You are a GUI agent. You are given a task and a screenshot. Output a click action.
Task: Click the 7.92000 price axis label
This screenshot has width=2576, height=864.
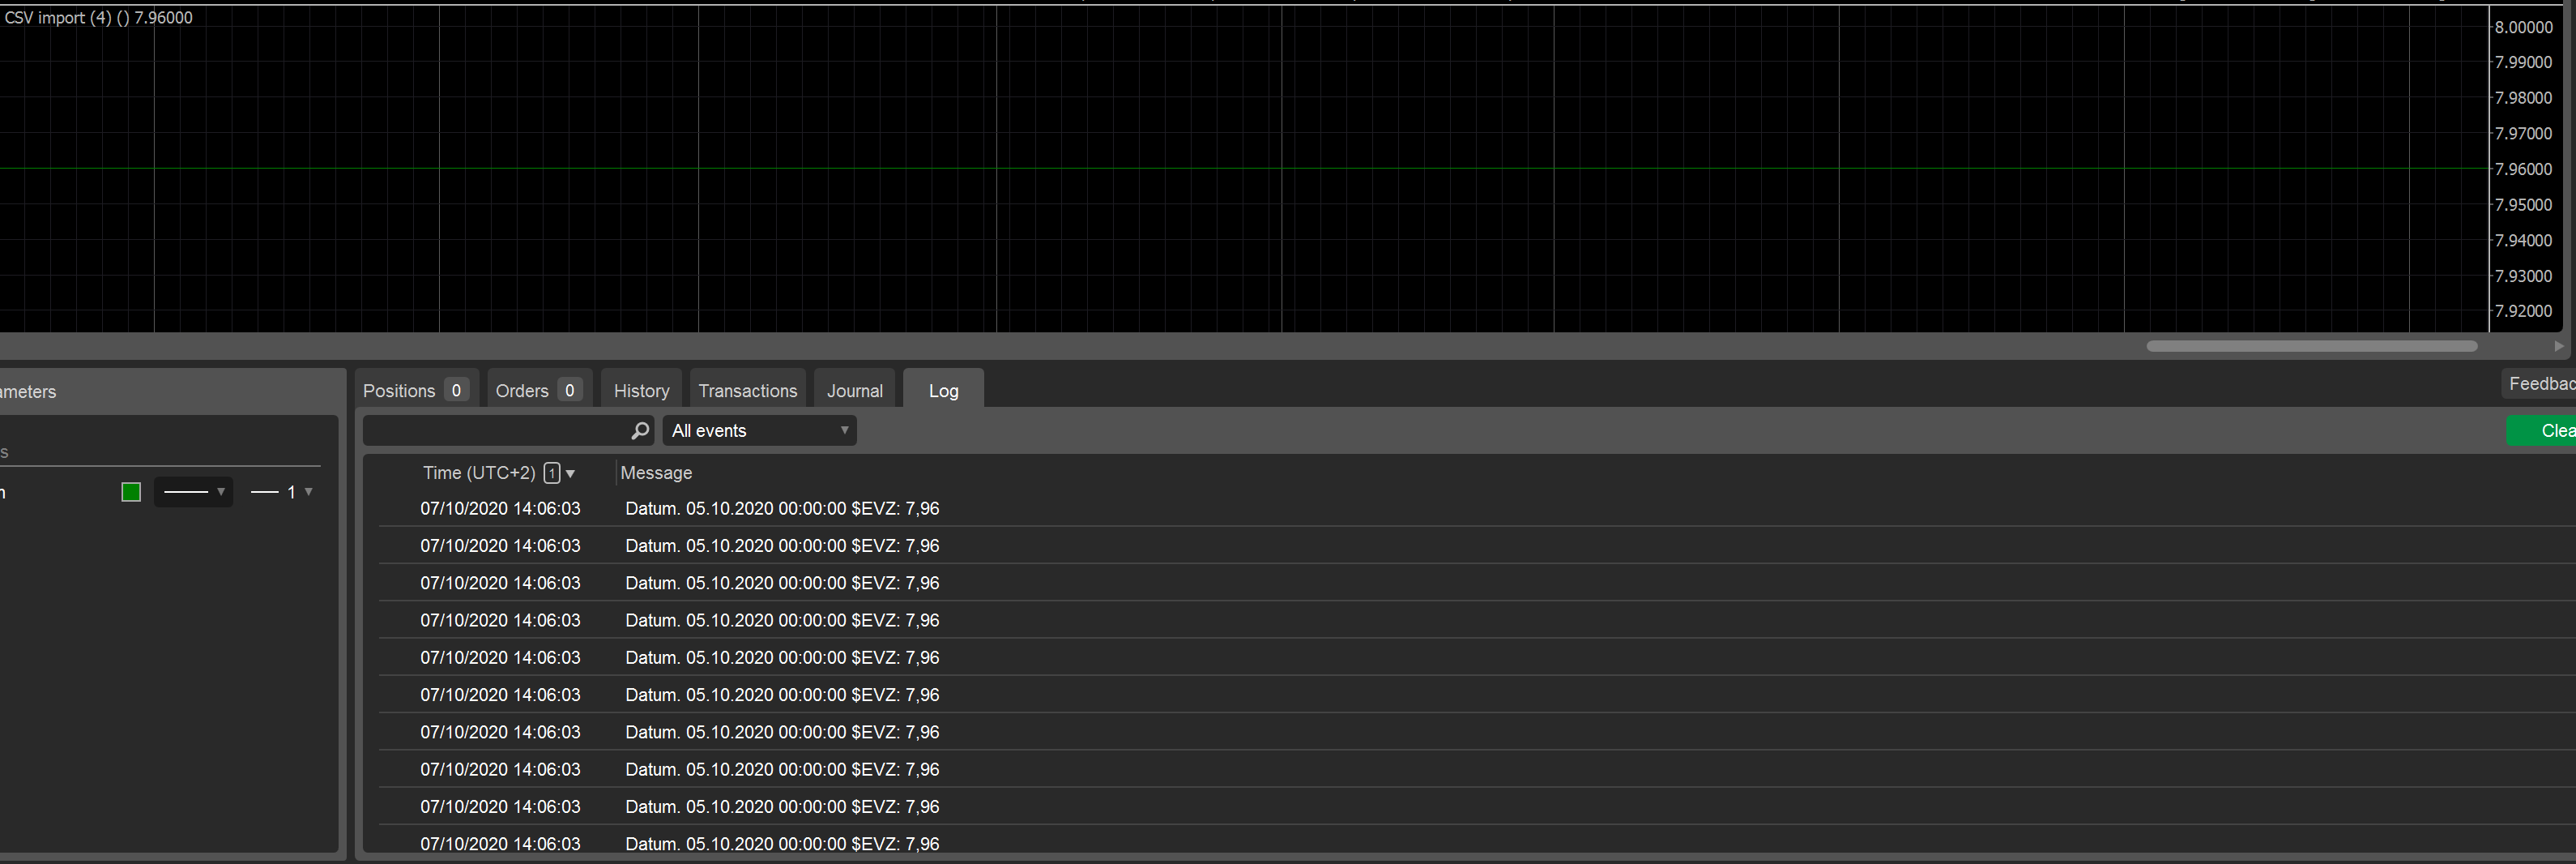click(x=2523, y=311)
